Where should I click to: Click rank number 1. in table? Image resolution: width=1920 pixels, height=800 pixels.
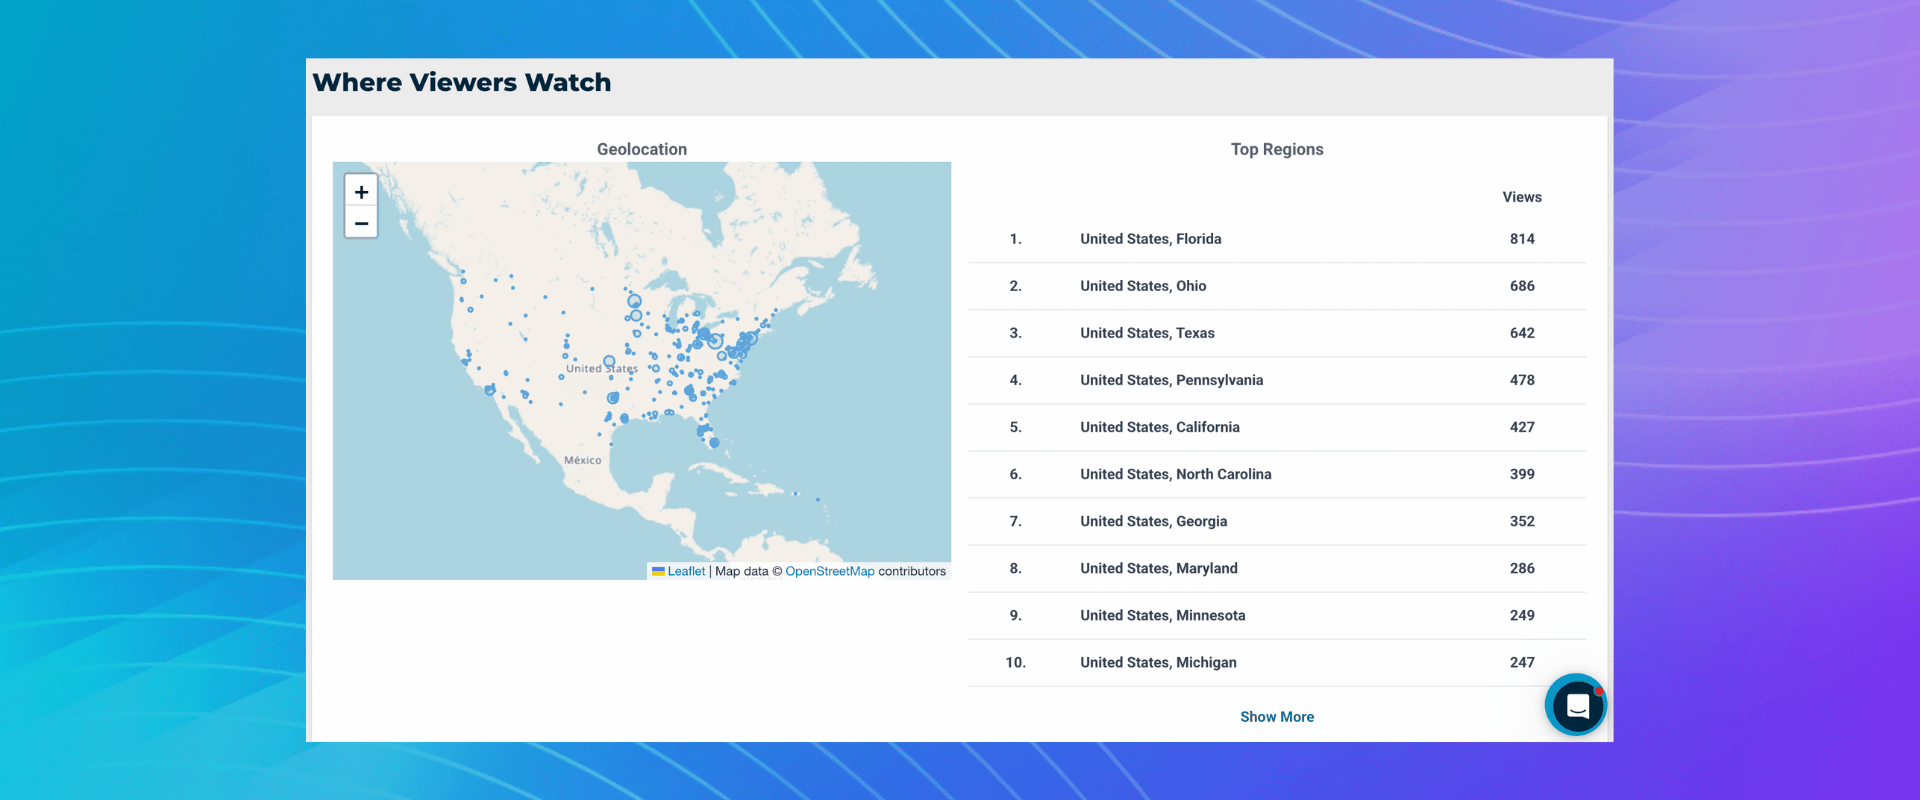tap(1015, 239)
